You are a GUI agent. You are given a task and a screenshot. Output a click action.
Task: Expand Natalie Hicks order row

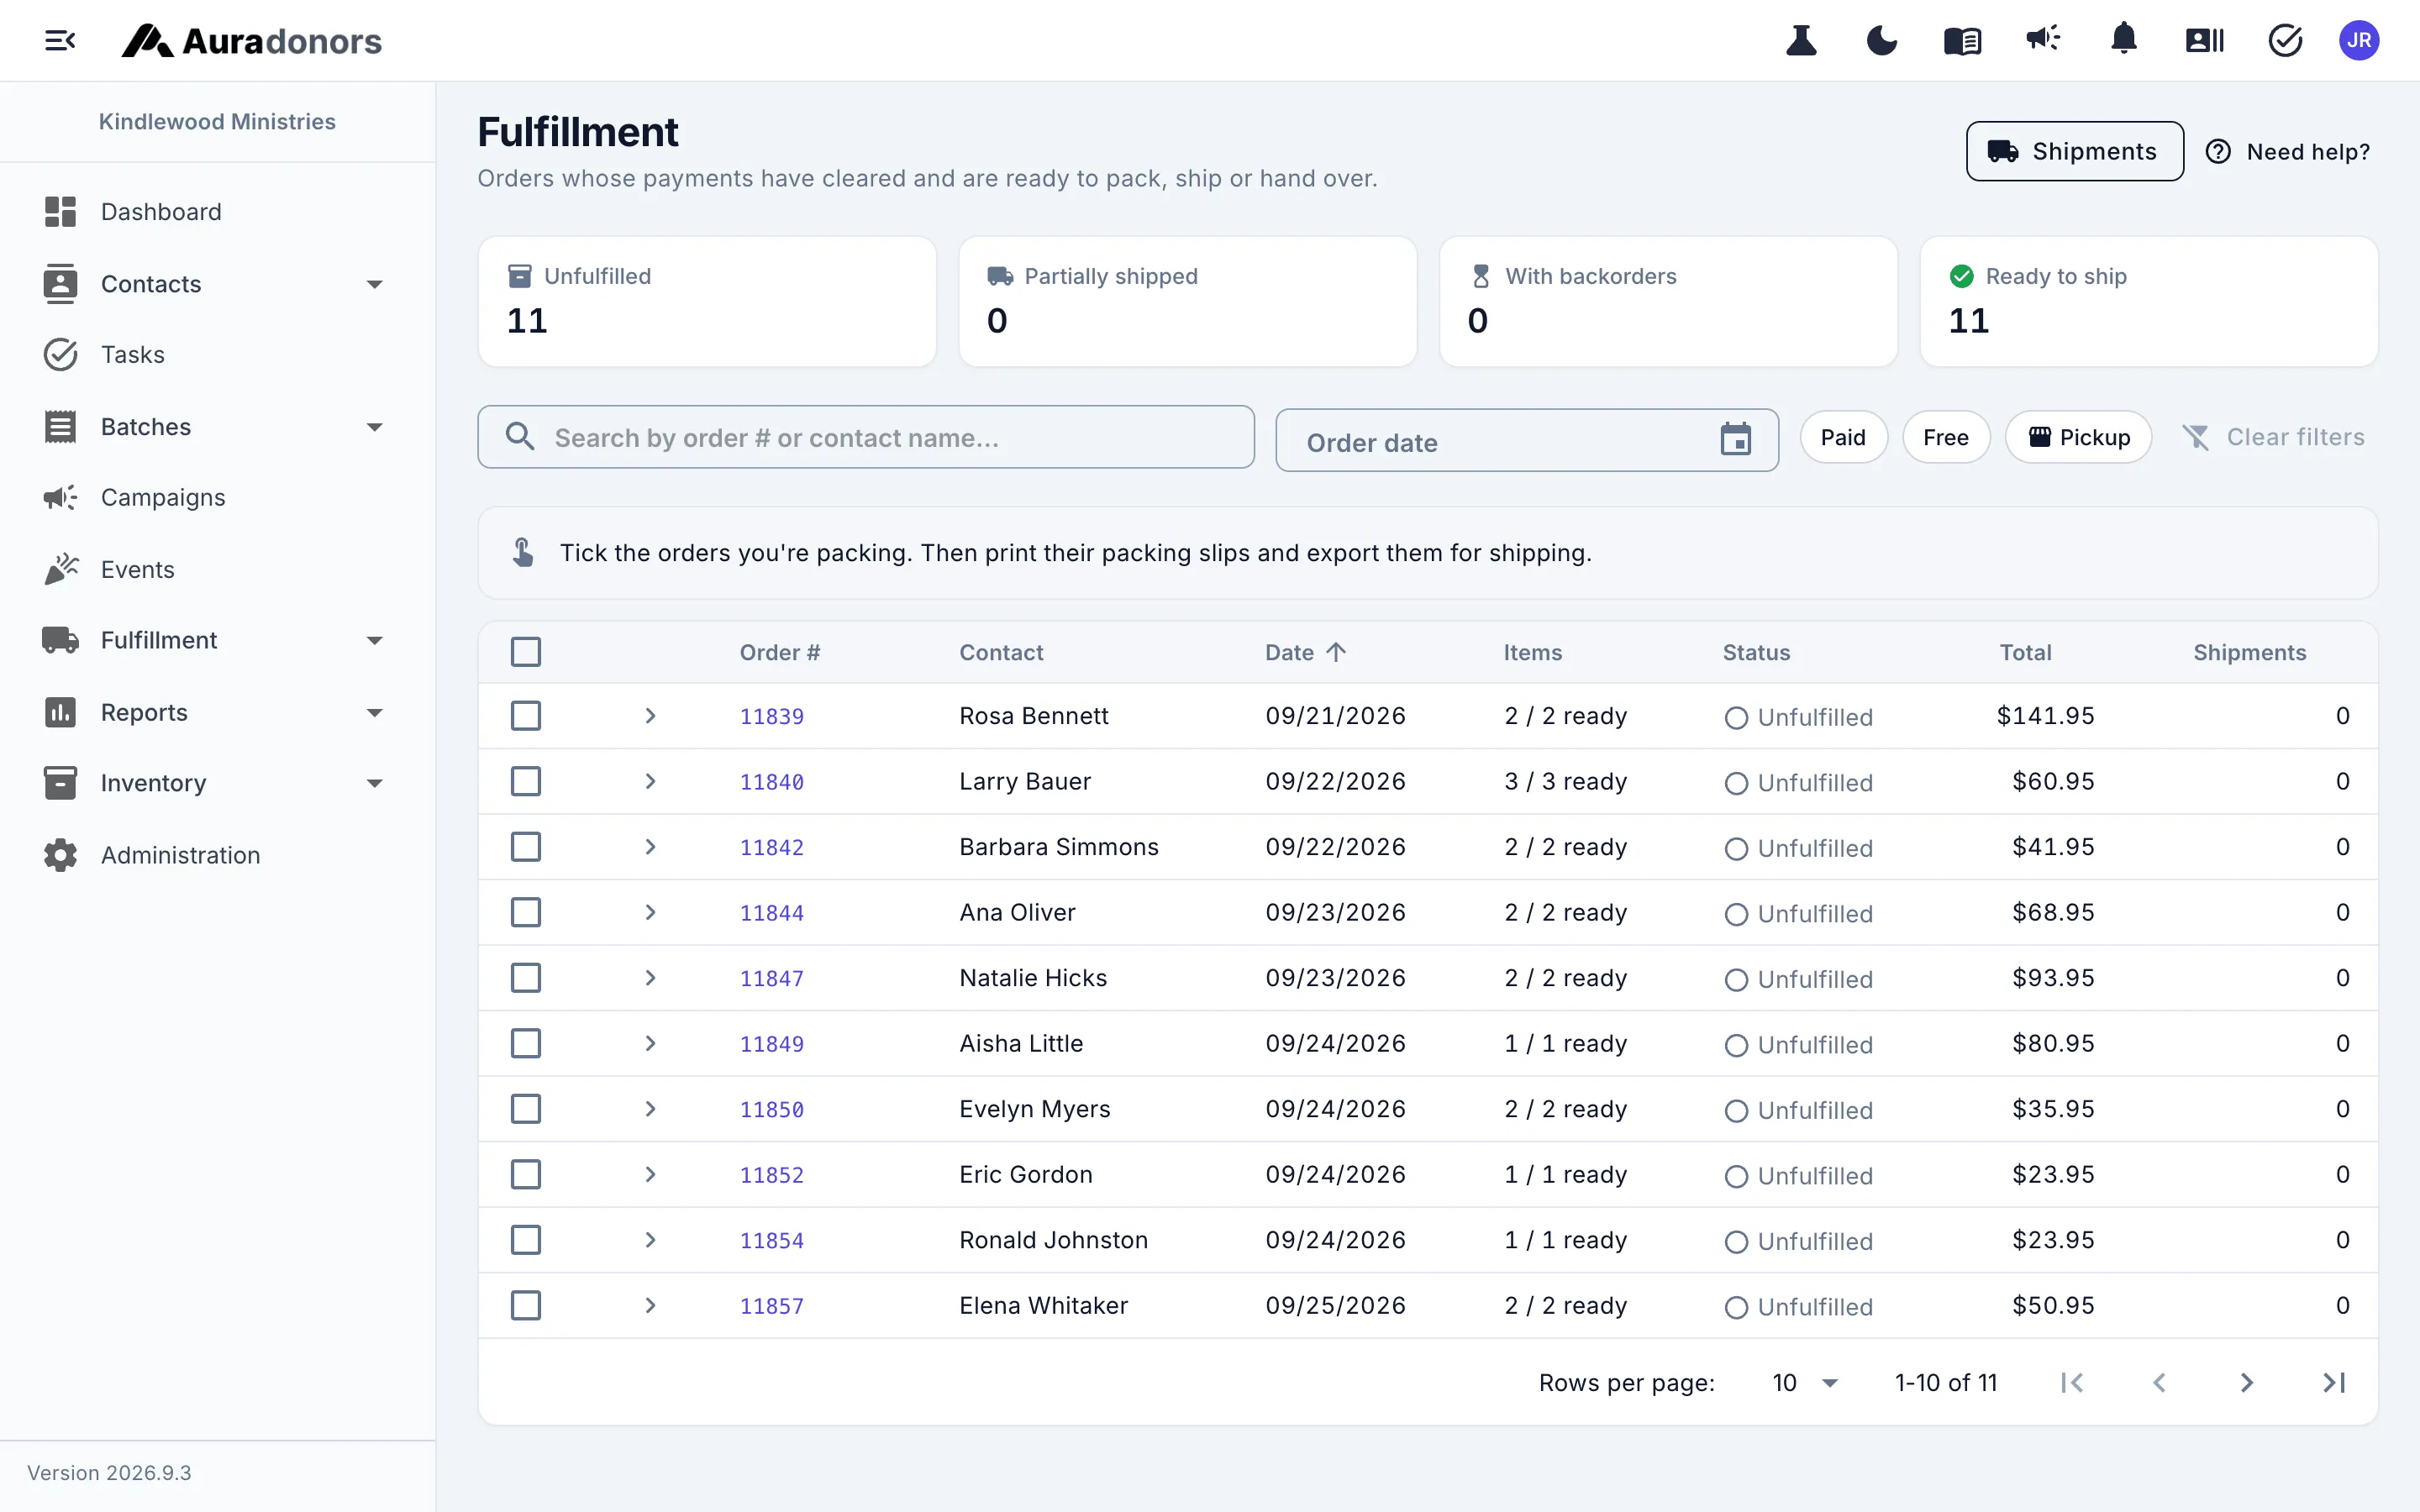click(650, 978)
